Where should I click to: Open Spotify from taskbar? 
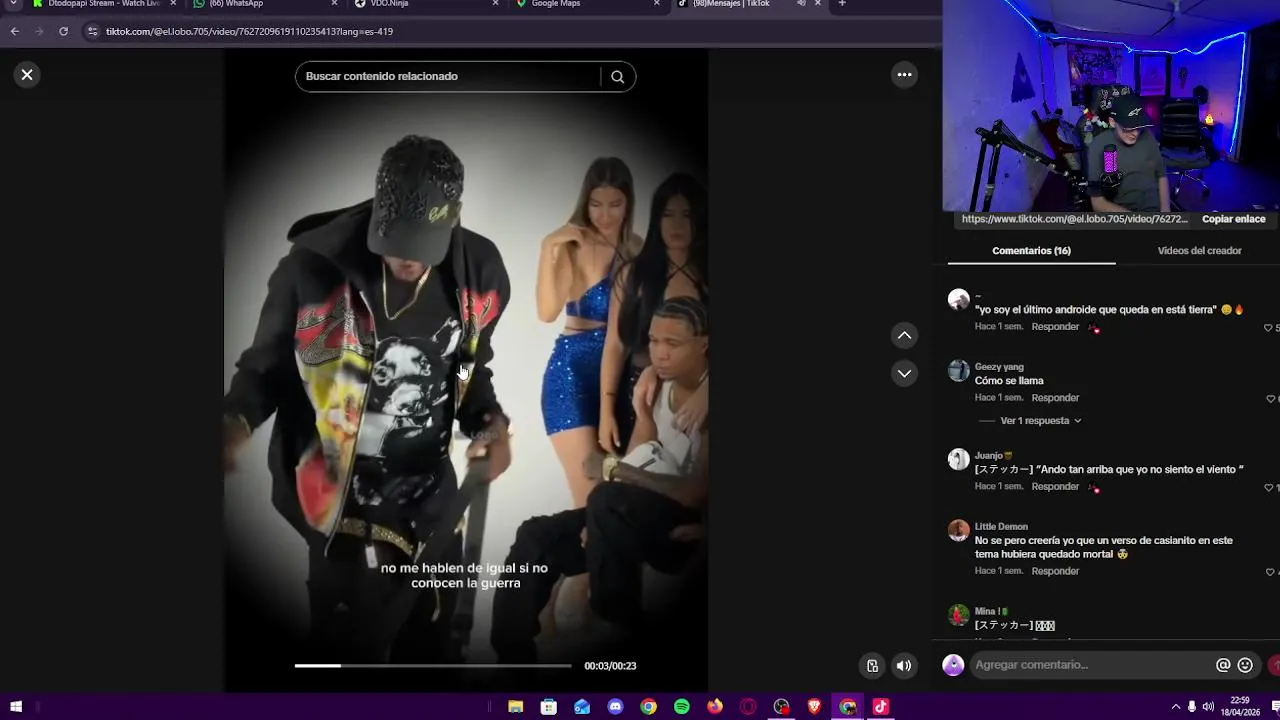[681, 707]
